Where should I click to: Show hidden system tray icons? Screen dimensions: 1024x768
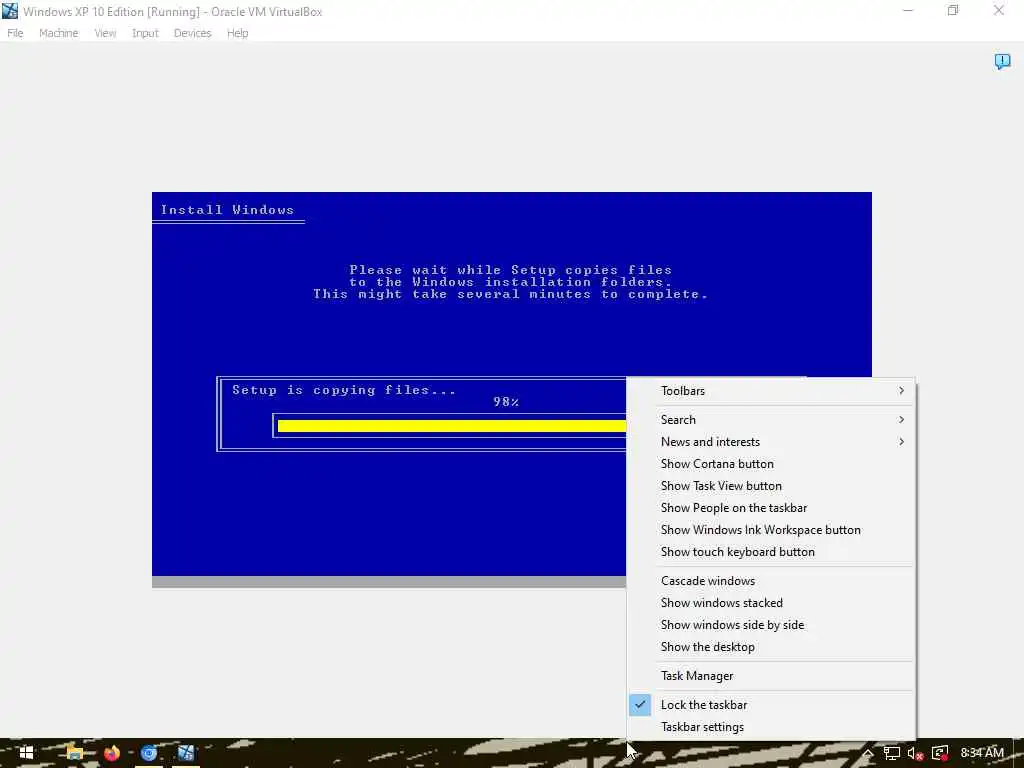(x=868, y=753)
